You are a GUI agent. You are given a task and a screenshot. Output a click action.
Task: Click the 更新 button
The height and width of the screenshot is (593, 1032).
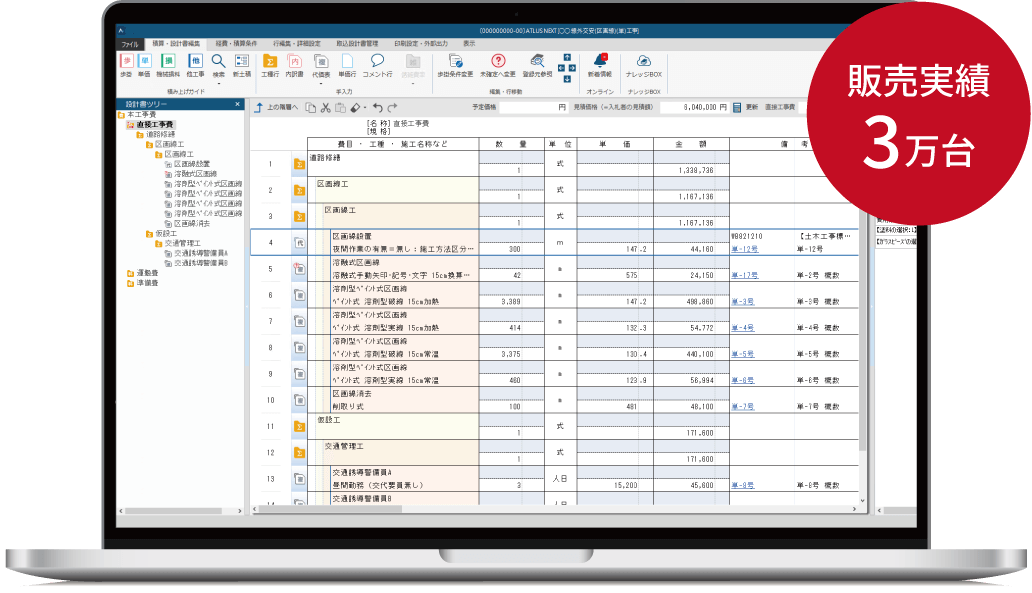click(x=752, y=107)
